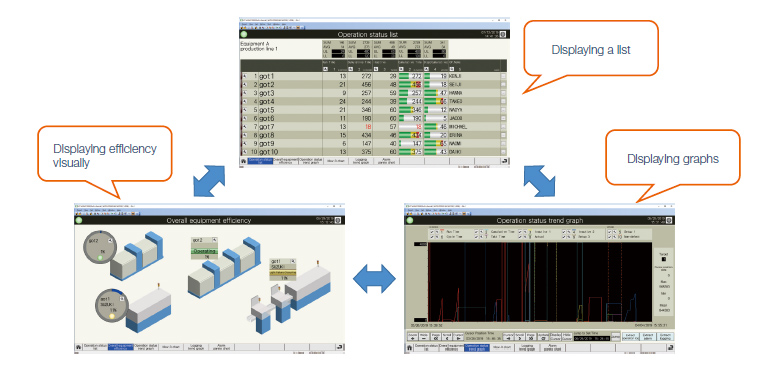Sort fifth column using header arrow in status list
The image size is (780, 379).
(426, 69)
